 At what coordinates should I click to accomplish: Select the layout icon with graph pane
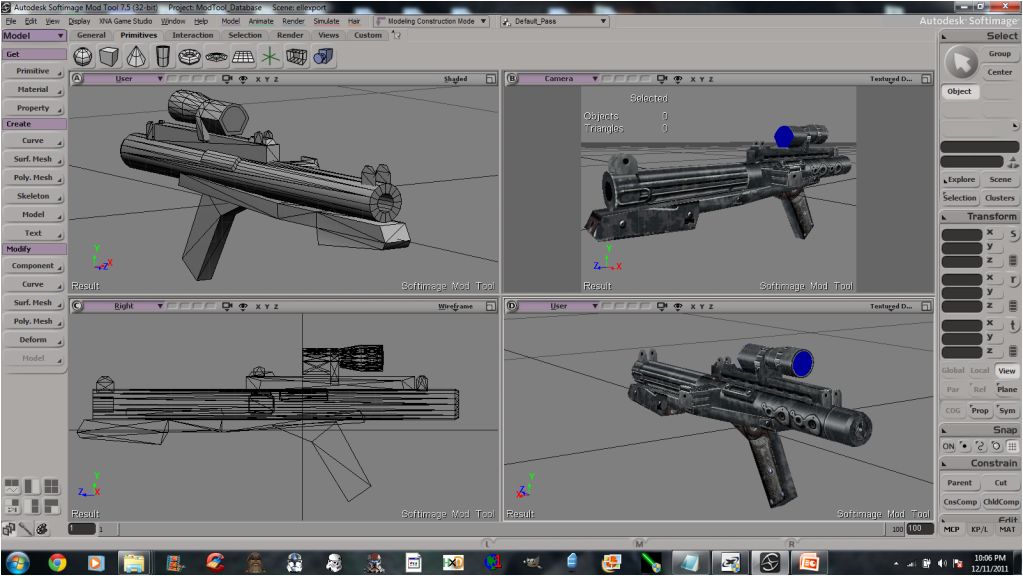click(12, 486)
